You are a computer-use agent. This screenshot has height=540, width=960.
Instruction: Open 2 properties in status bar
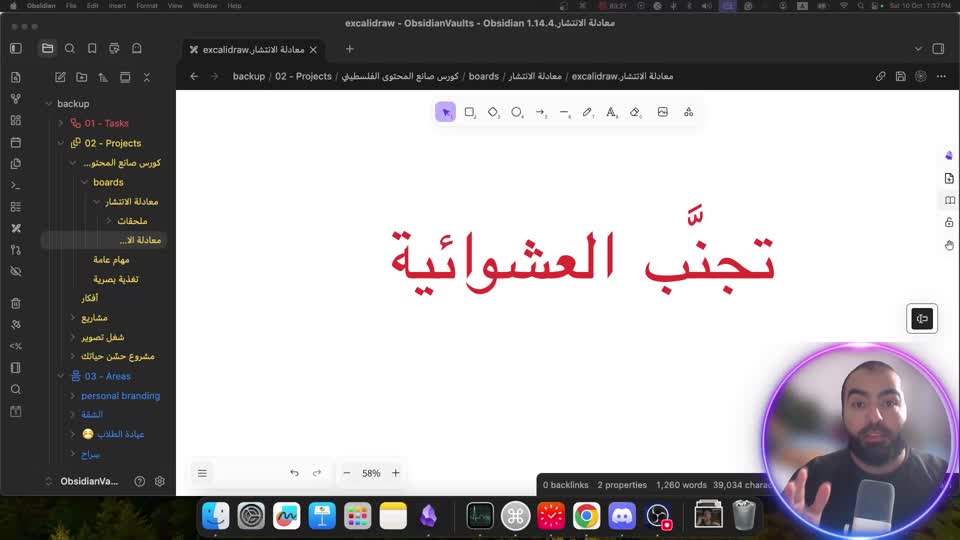622,485
